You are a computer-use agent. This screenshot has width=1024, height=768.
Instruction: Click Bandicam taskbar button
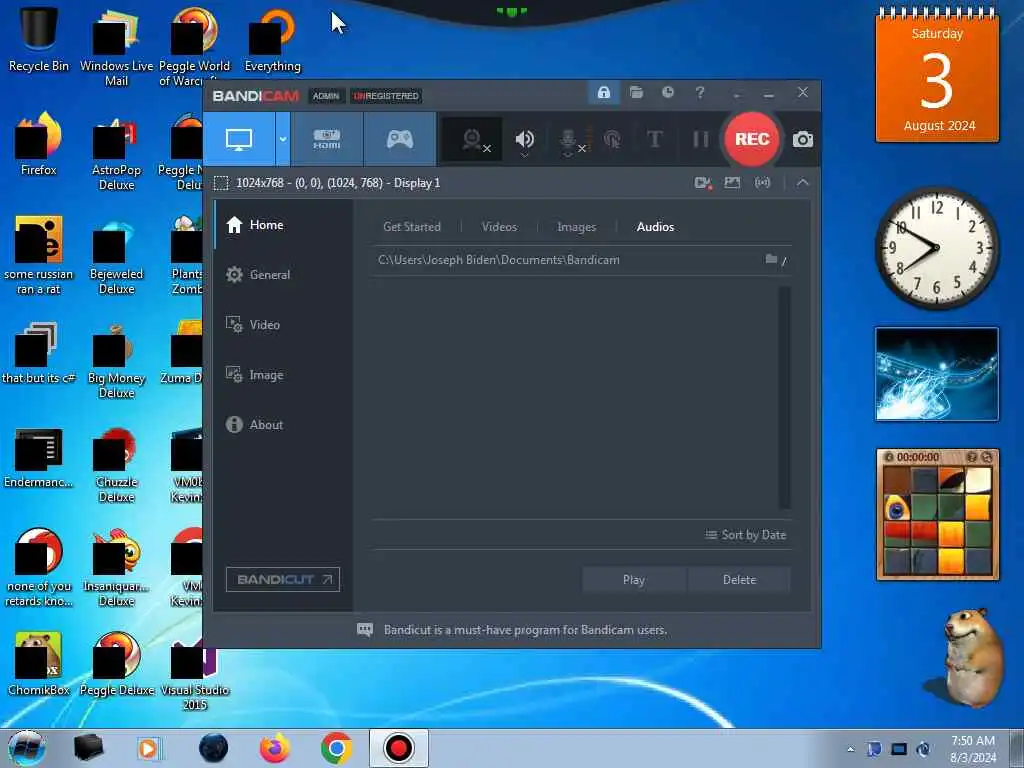398,748
